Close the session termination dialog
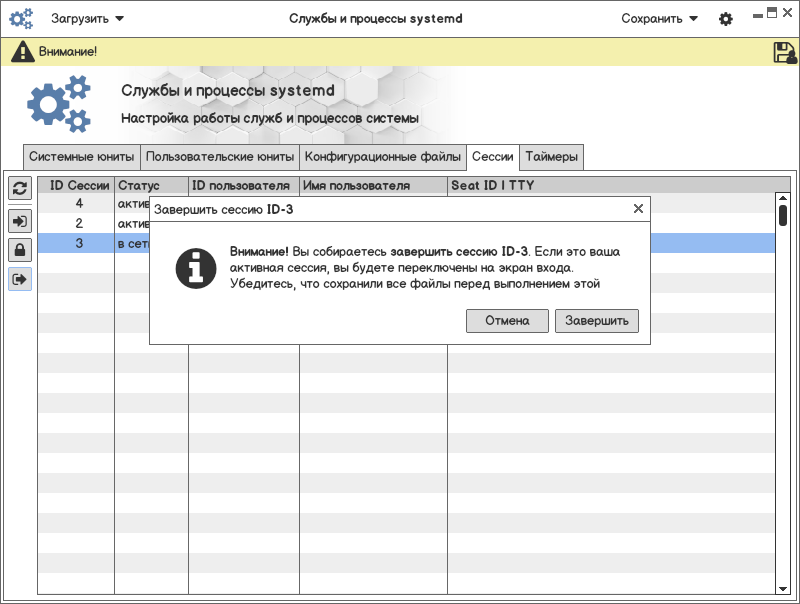 (x=638, y=209)
